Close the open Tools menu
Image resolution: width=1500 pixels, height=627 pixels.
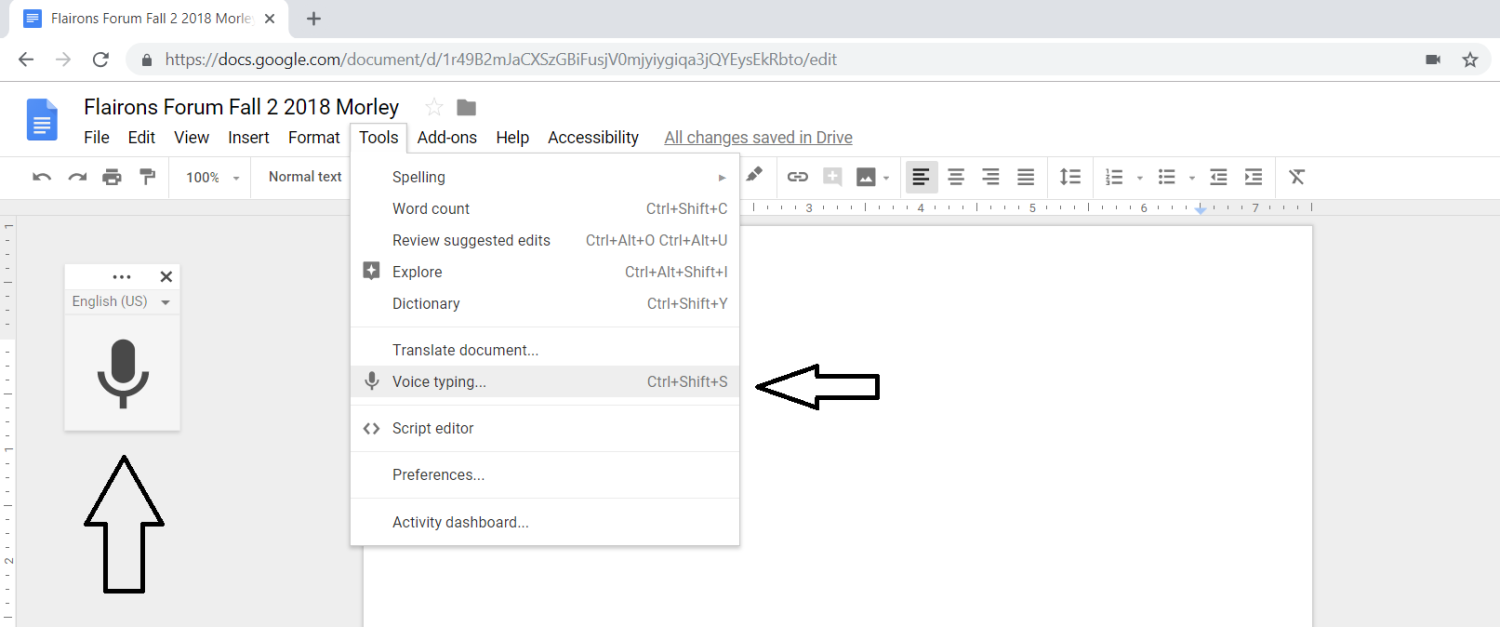click(x=379, y=137)
